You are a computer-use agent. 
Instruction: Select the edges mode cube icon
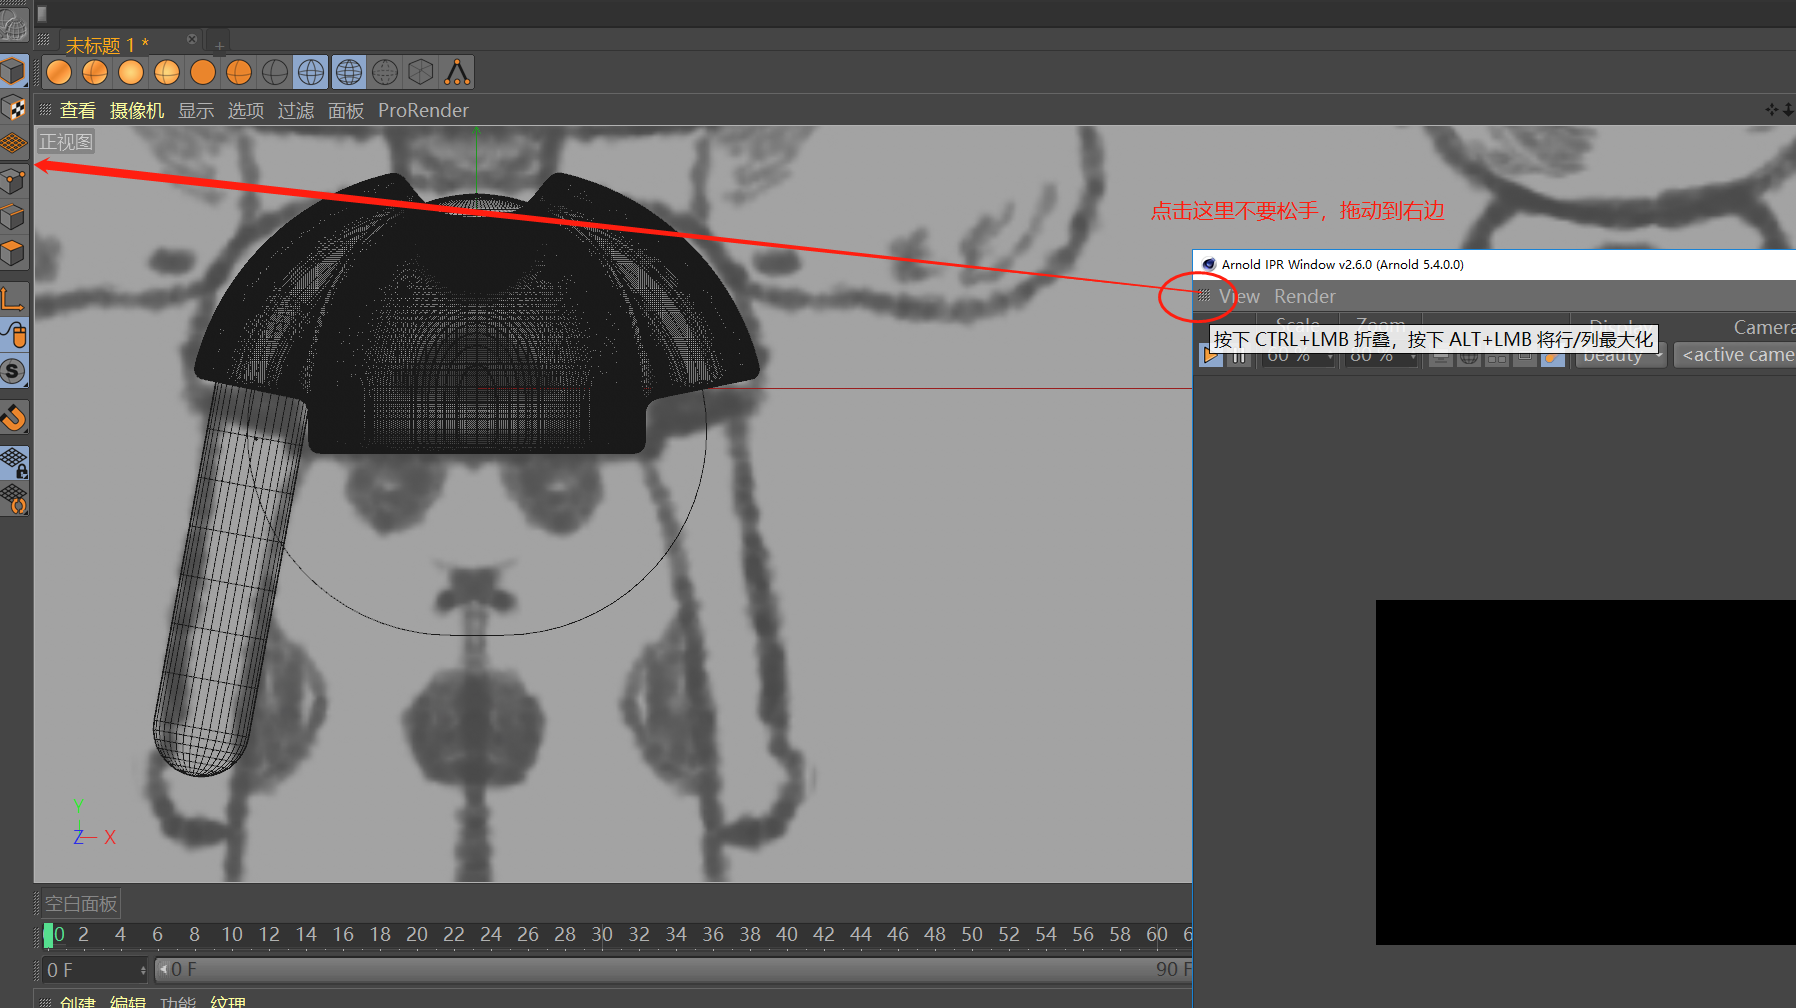(x=14, y=217)
